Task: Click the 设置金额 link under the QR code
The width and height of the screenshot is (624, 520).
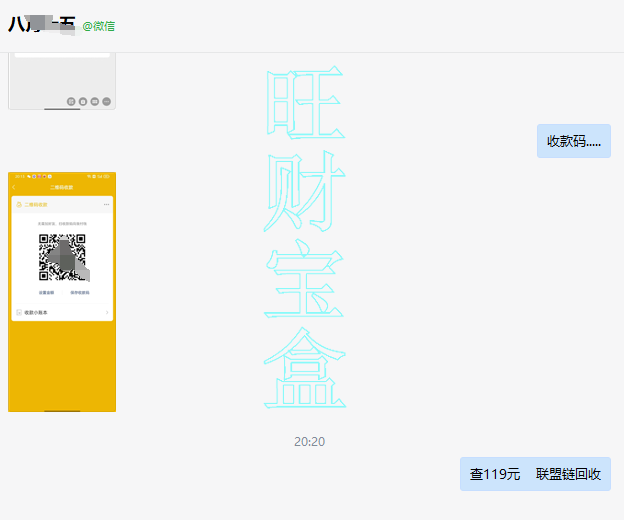Action: tap(46, 292)
